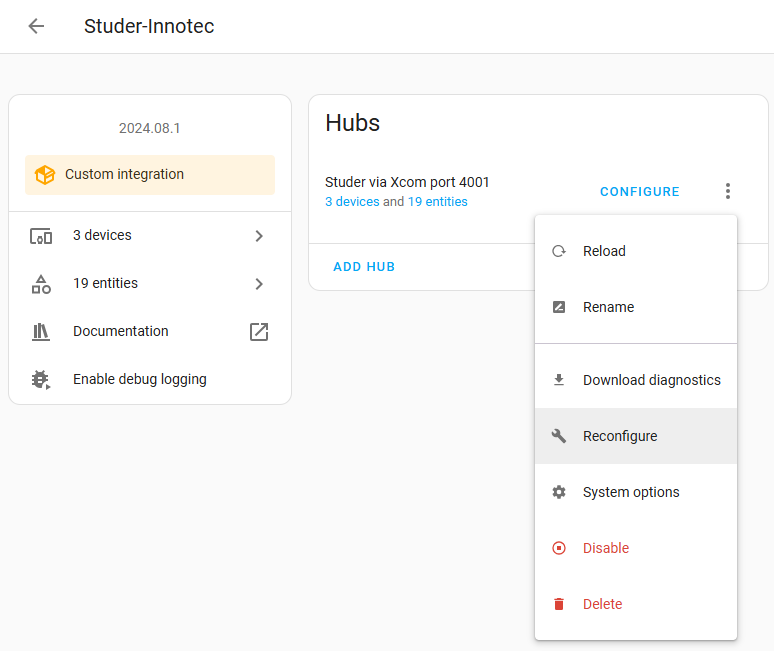This screenshot has height=651, width=774.
Task: Click the orange custom integration cube icon
Action: pos(44,175)
